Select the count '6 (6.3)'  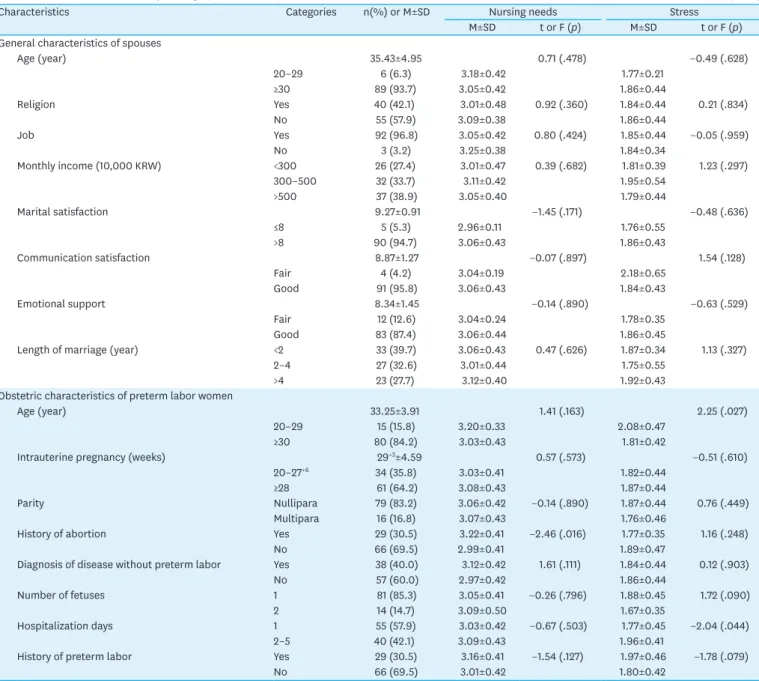tap(395, 74)
